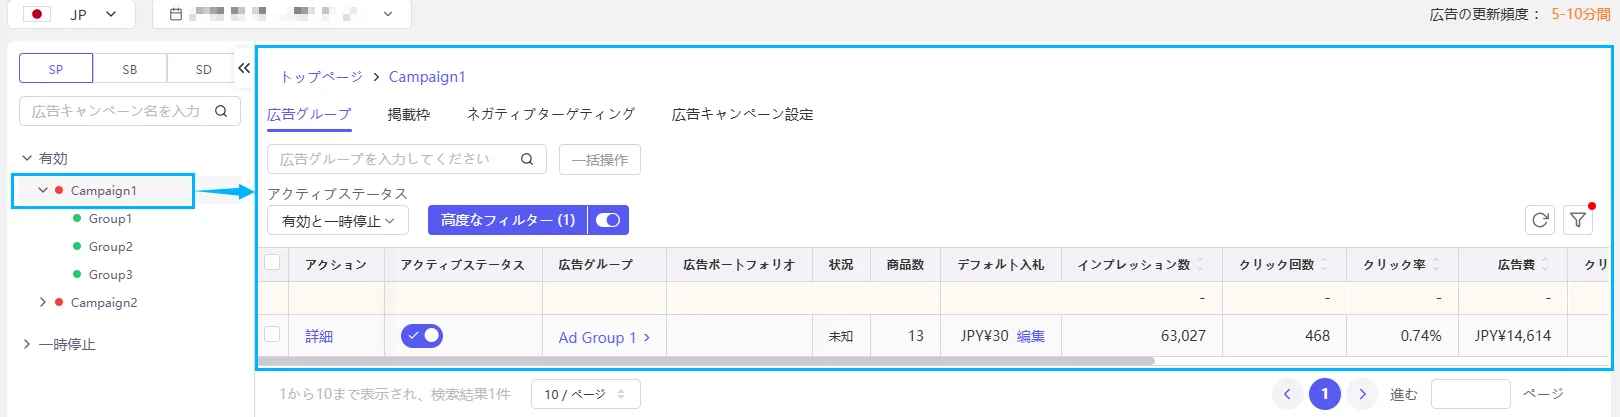Select page 1 button
The image size is (1620, 417).
pyautogui.click(x=1325, y=394)
